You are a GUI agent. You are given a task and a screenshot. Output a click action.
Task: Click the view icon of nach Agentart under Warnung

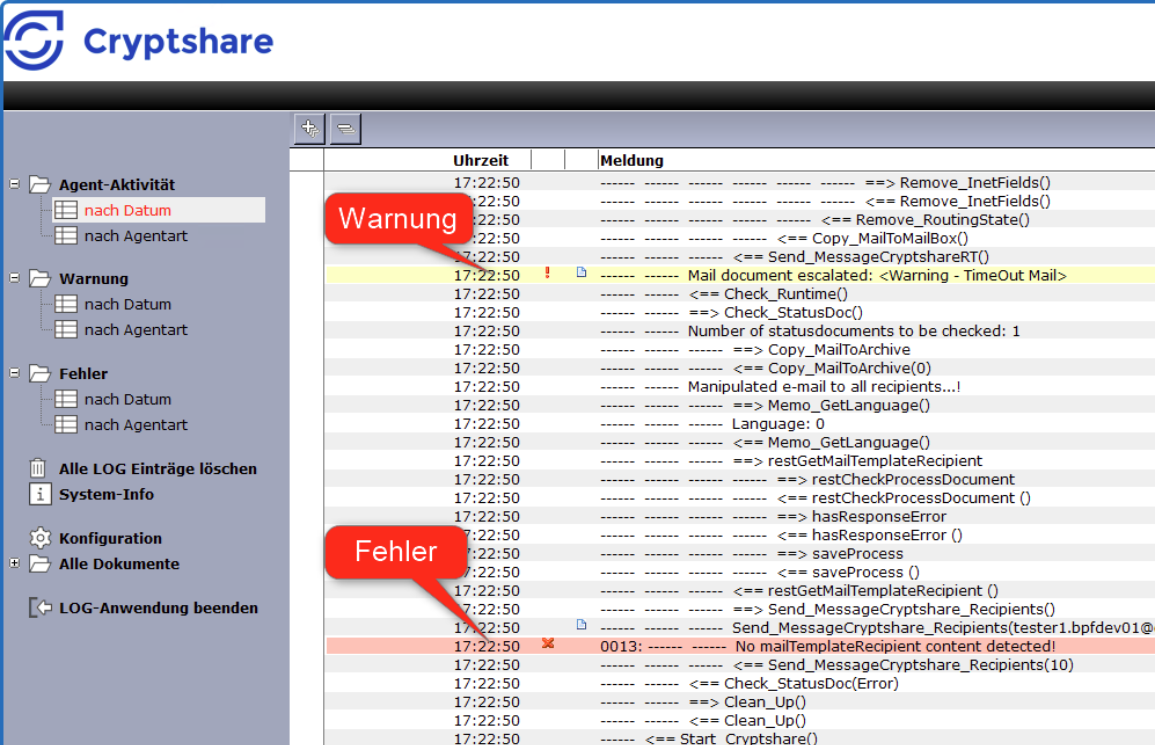point(66,329)
